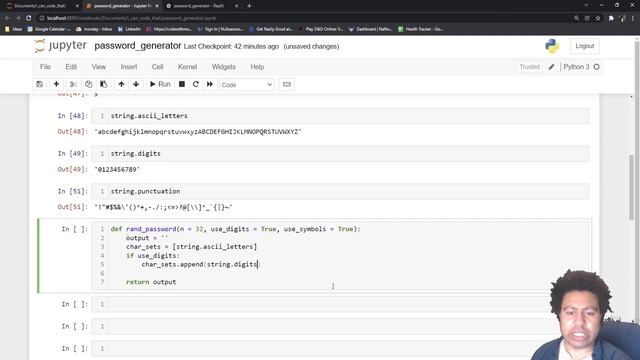Click the Out[48] ascii letters output
The image size is (640, 360).
pyautogui.click(x=198, y=131)
